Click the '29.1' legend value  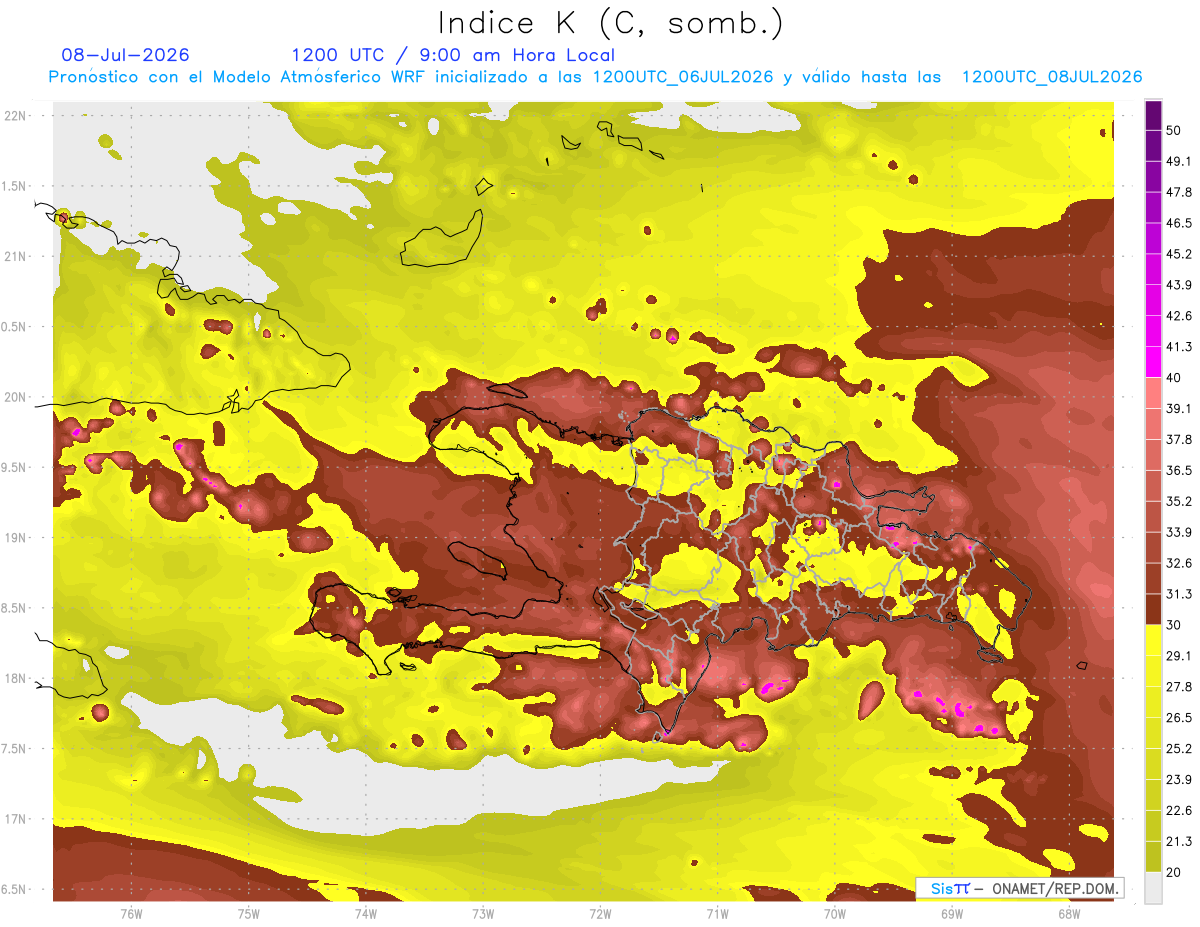[1179, 656]
